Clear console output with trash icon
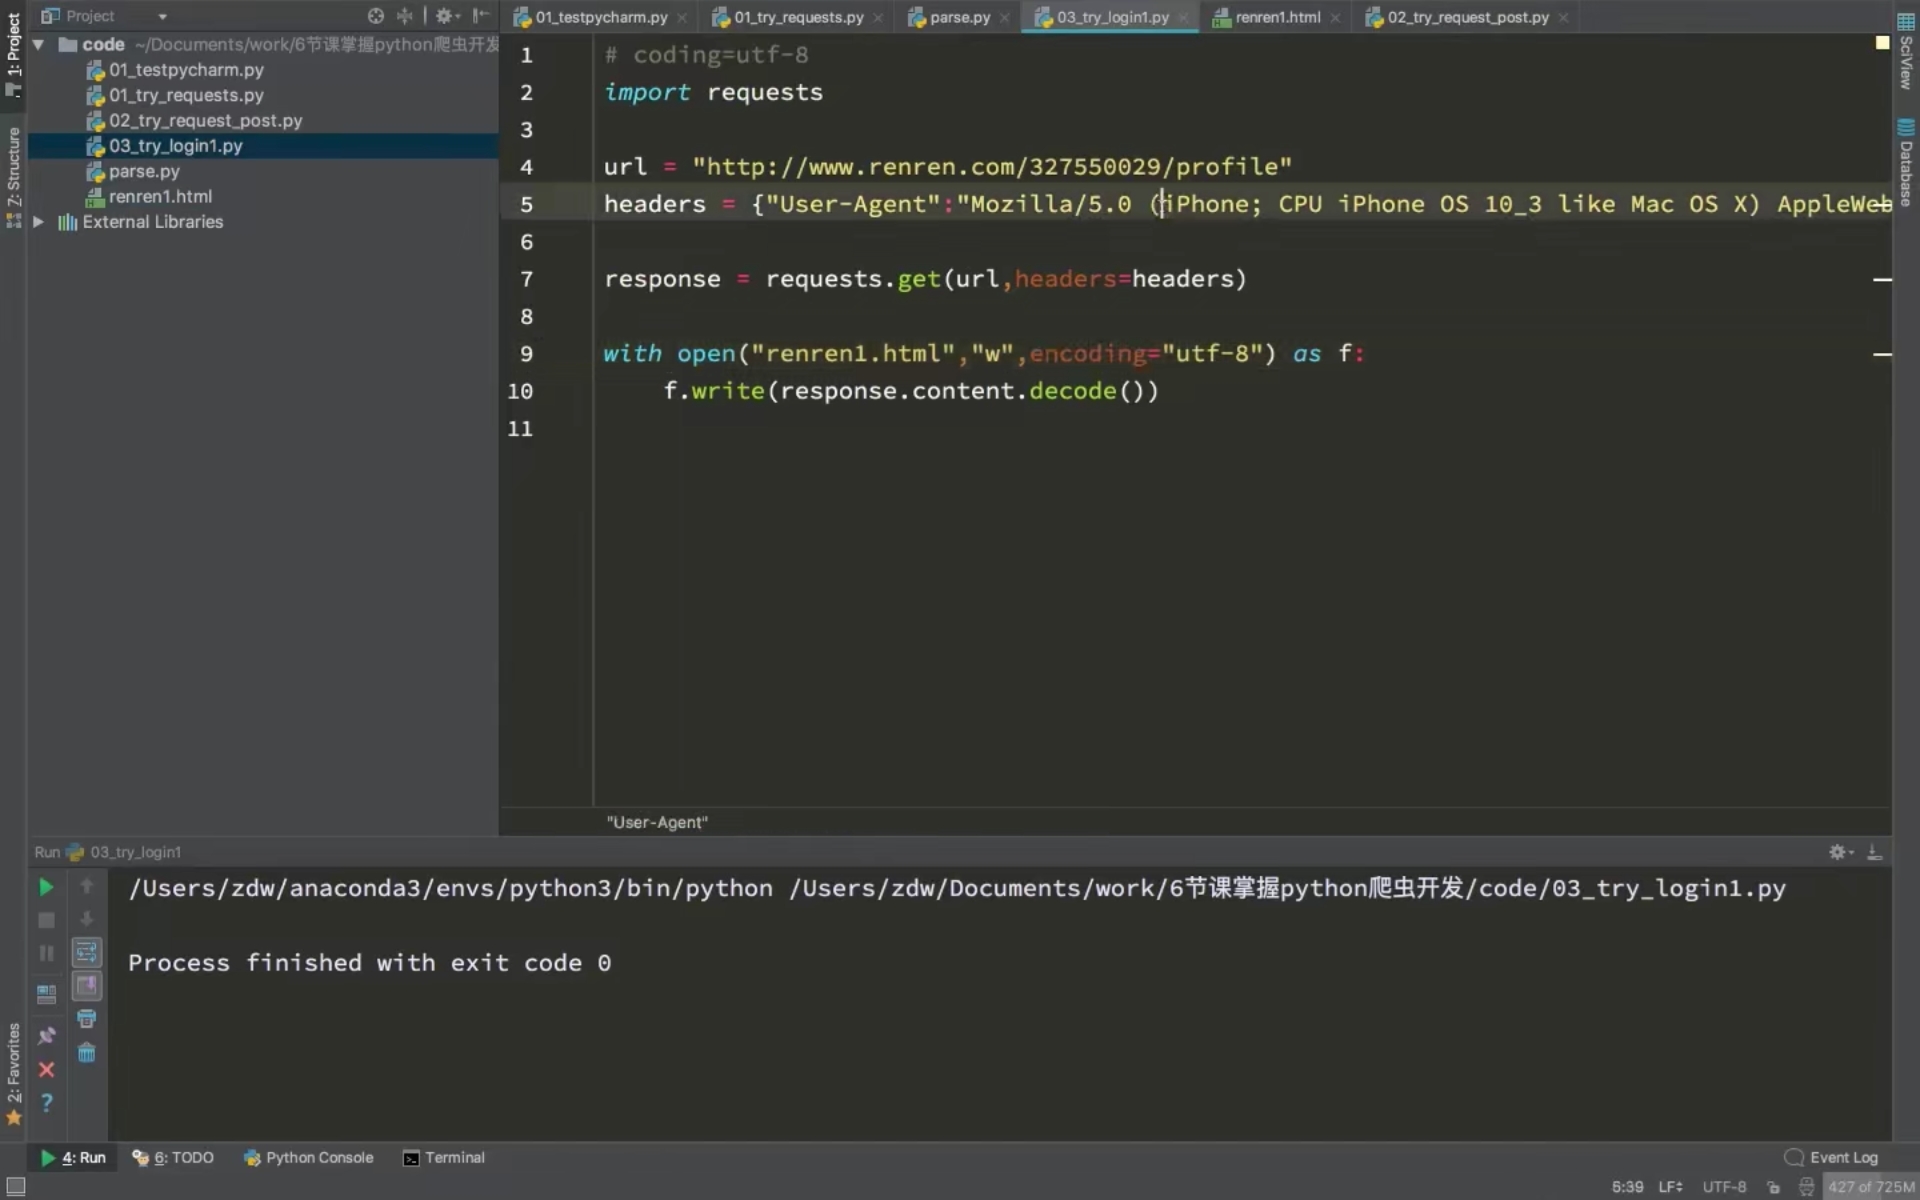This screenshot has width=1920, height=1200. pos(87,1053)
